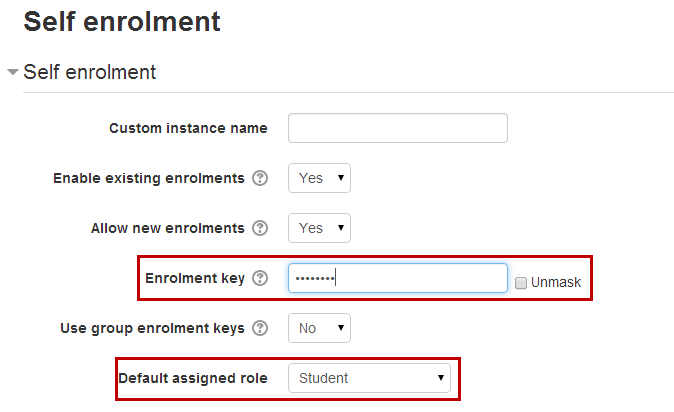
Task: Focus the Custom instance name field
Action: click(397, 128)
